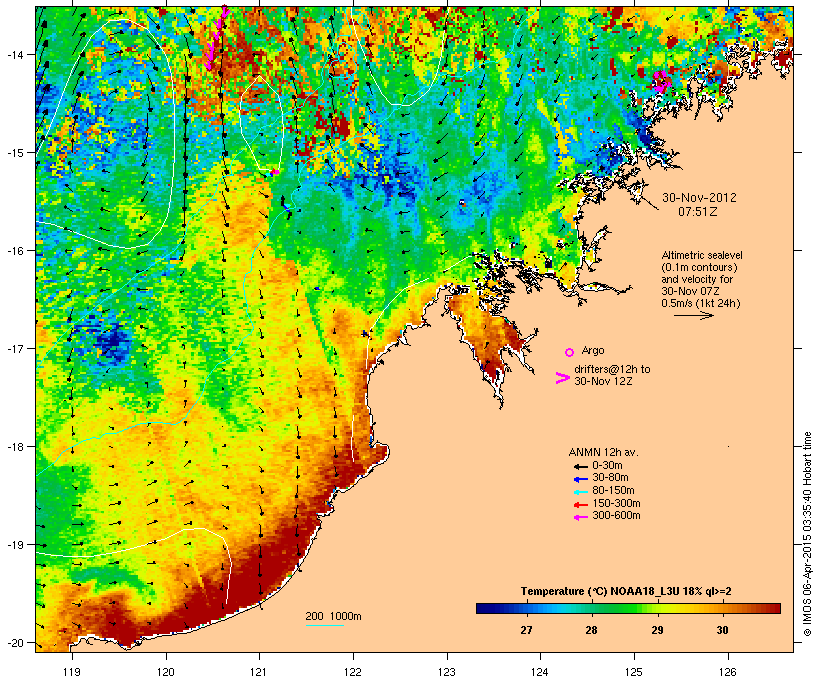Click the 0.5m/s velocity scale arrow
The height and width of the screenshot is (680, 820).
click(693, 315)
